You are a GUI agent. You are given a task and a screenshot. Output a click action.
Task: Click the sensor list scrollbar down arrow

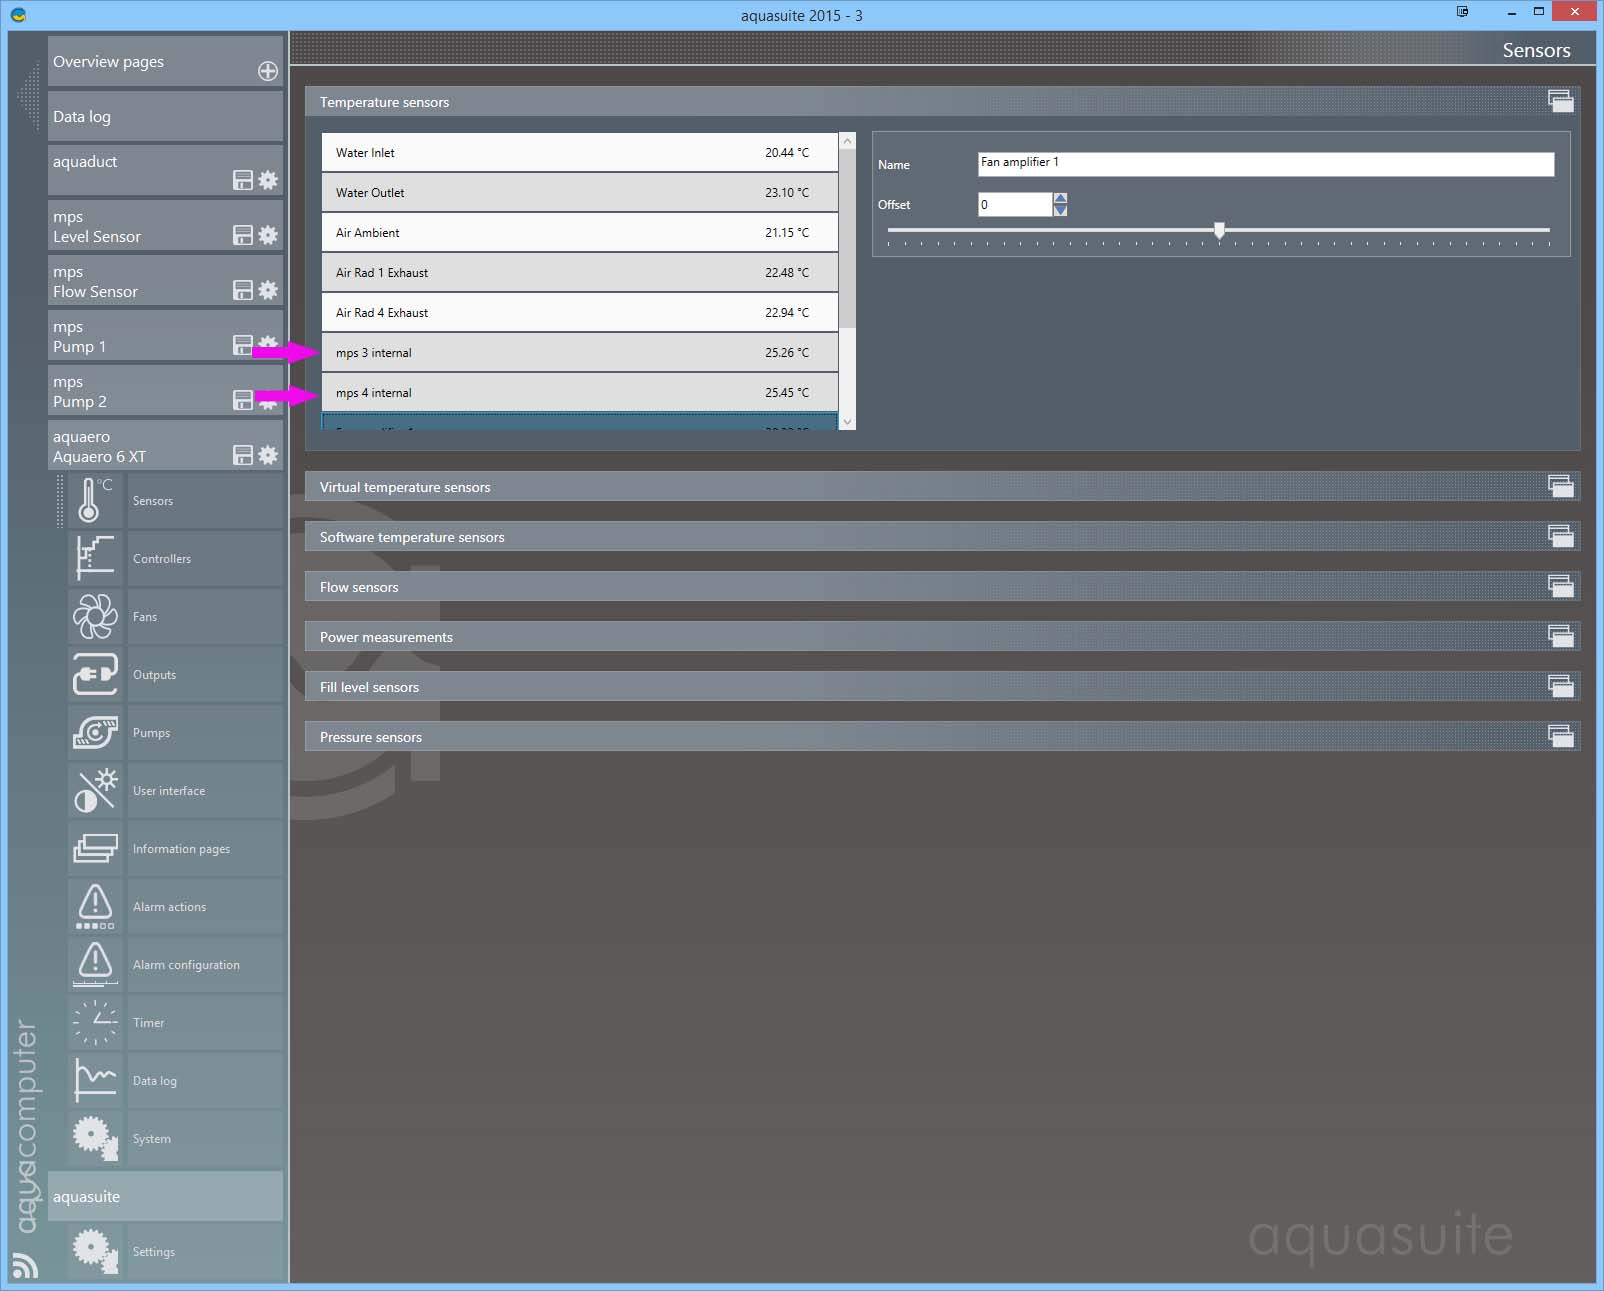[x=847, y=422]
